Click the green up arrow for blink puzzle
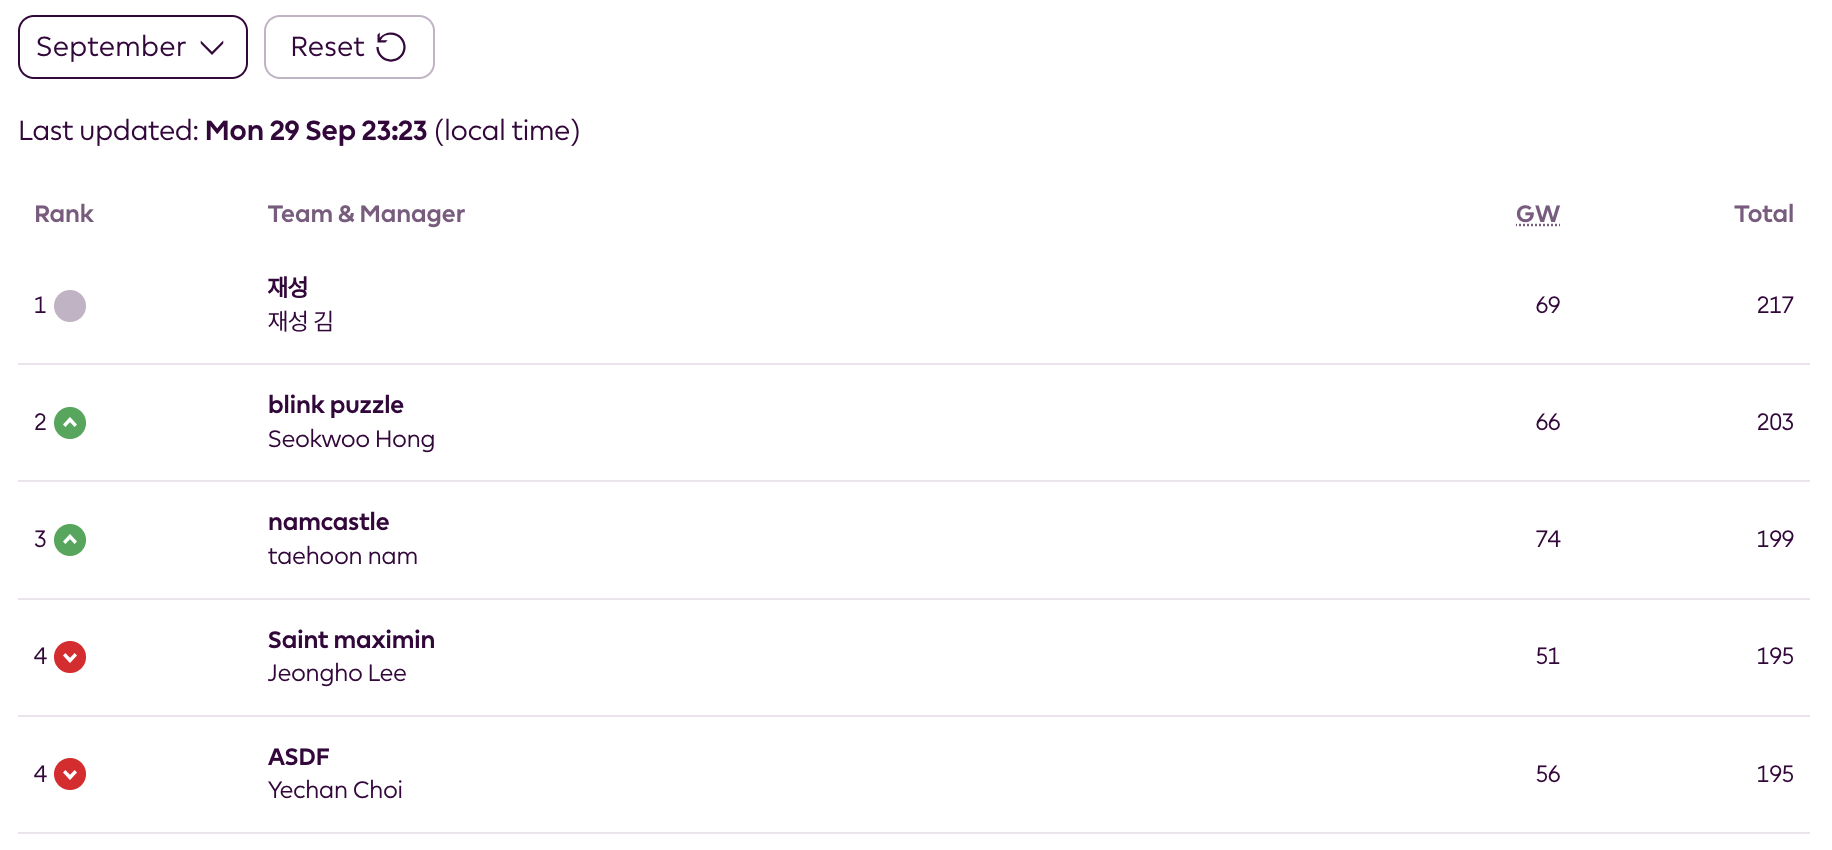This screenshot has width=1832, height=850. click(x=70, y=423)
